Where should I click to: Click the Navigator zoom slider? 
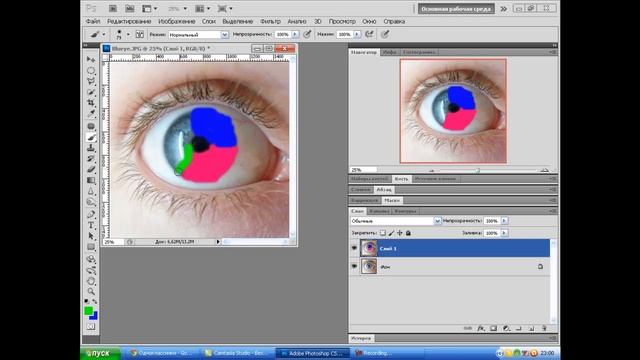[x=477, y=170]
